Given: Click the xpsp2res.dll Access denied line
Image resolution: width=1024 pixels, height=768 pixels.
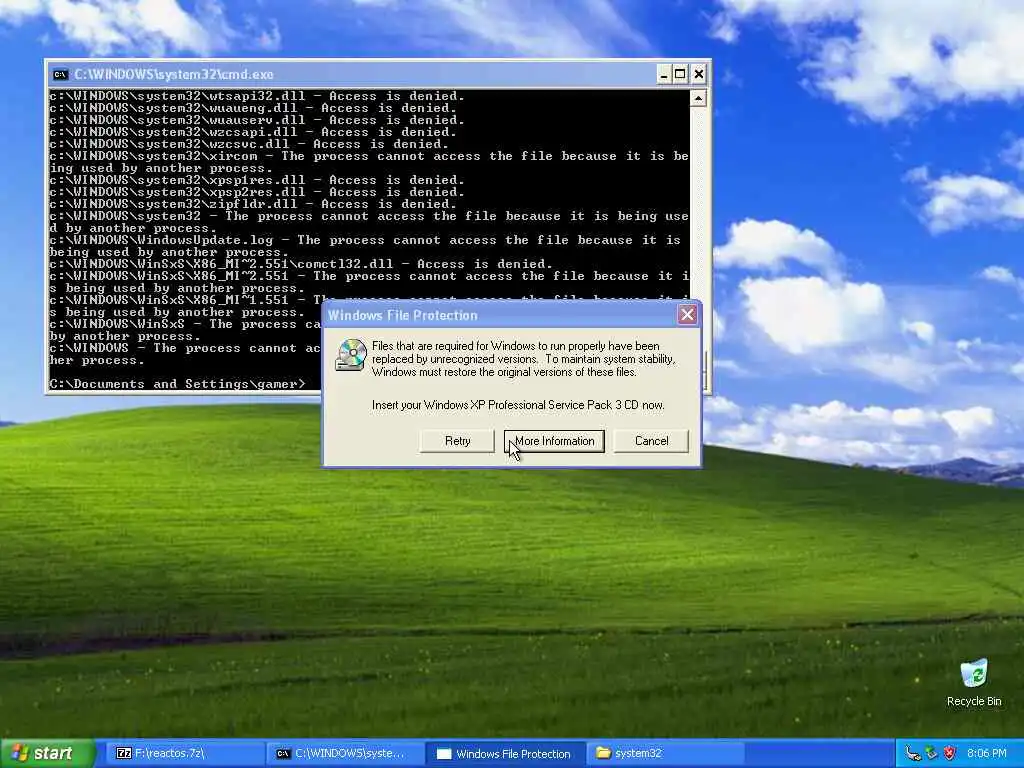Looking at the screenshot, I should pos(257,192).
